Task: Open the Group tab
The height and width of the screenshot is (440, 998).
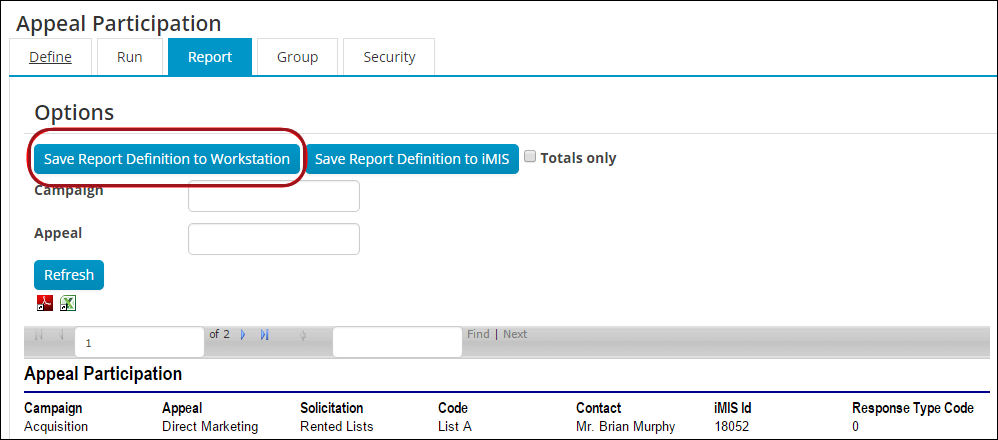Action: tap(297, 57)
